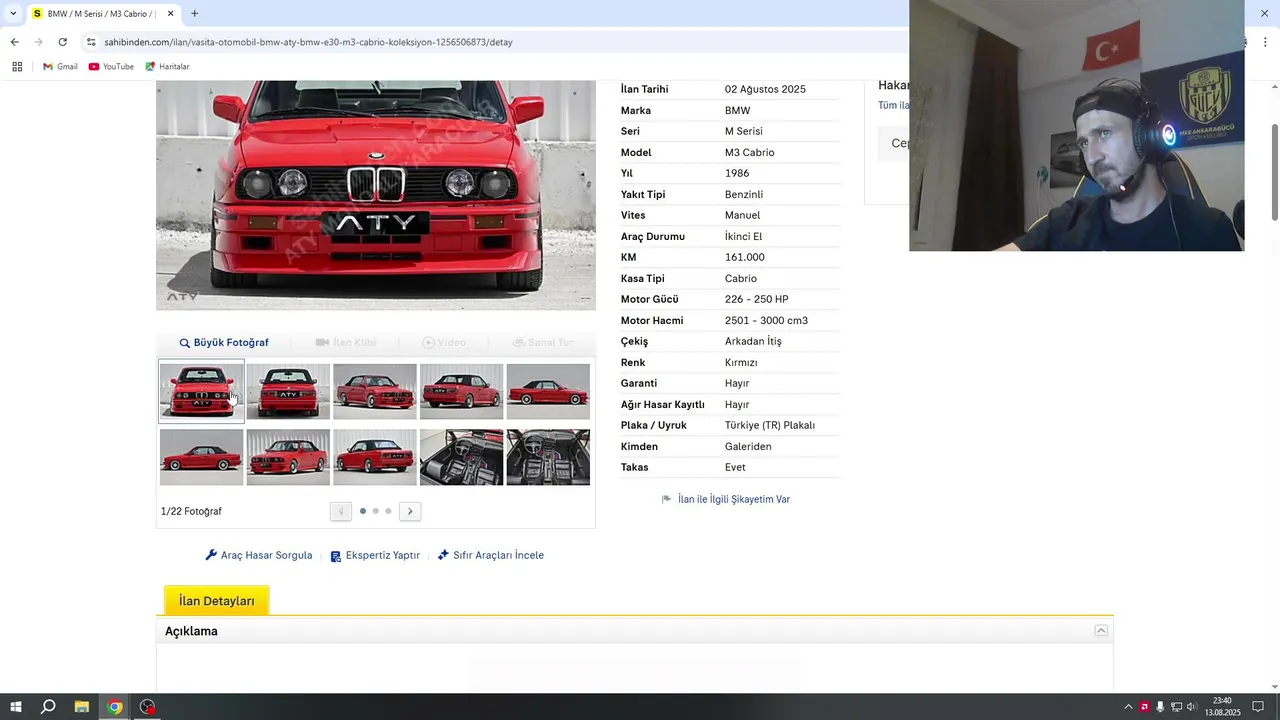Open the YouTube bookmark
This screenshot has height=720, width=1280.
[111, 67]
